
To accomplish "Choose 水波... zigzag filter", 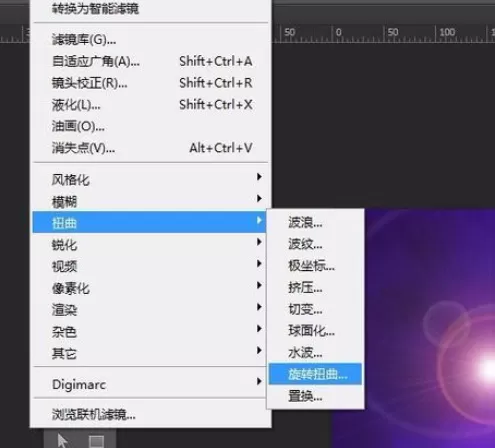I will coord(315,352).
